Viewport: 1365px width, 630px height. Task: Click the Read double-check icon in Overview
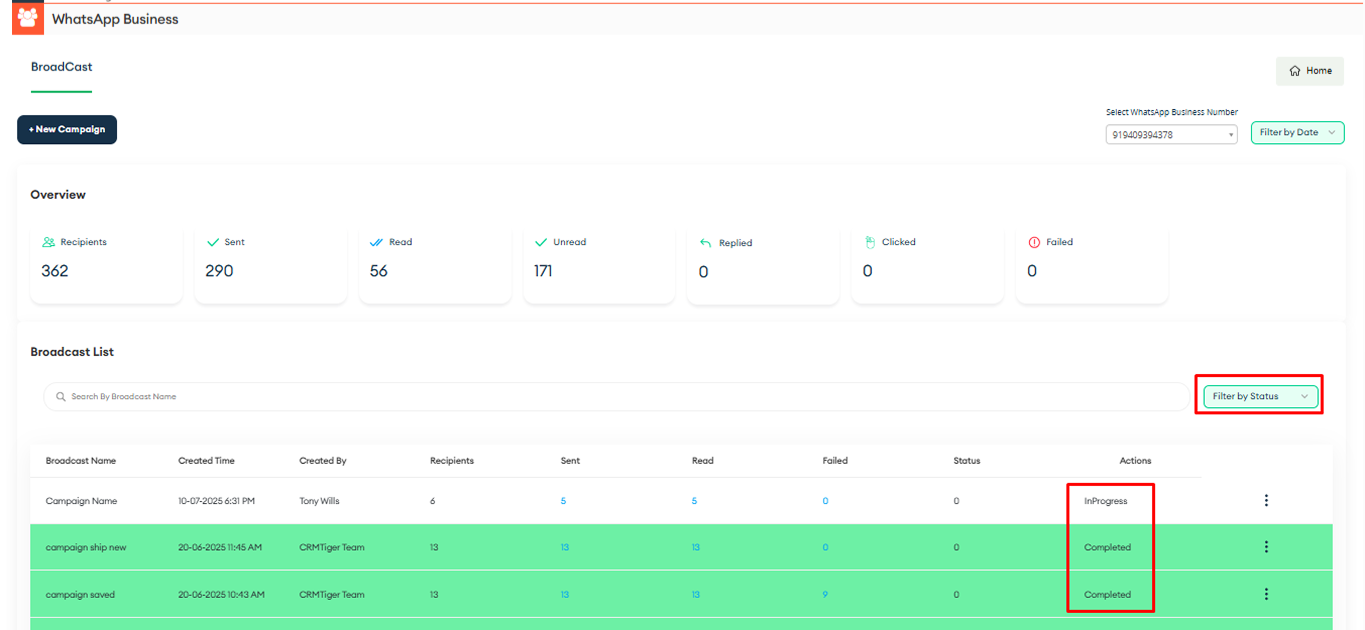click(x=376, y=242)
